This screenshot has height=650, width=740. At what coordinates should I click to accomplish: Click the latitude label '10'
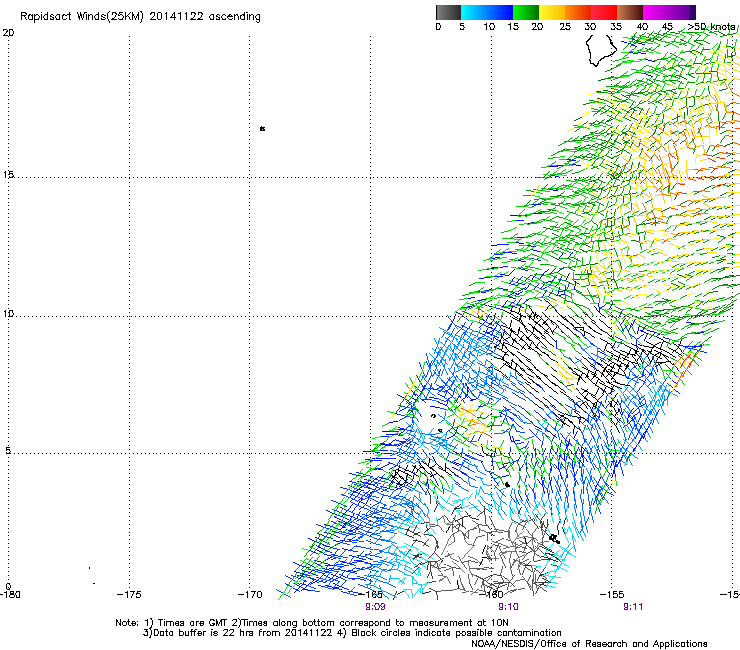coord(8,313)
